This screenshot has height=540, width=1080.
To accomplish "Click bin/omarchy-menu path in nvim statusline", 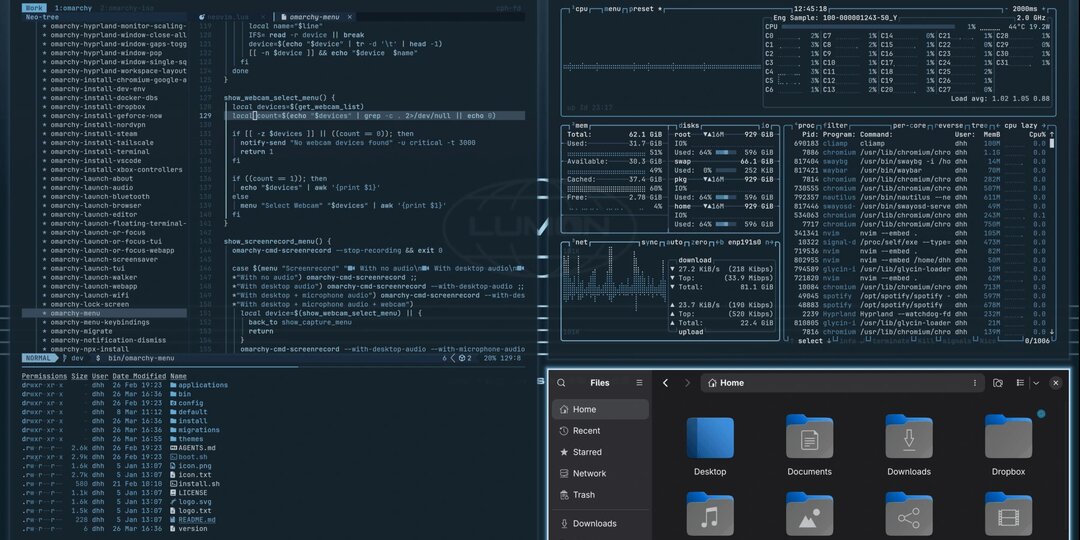I will [x=141, y=358].
